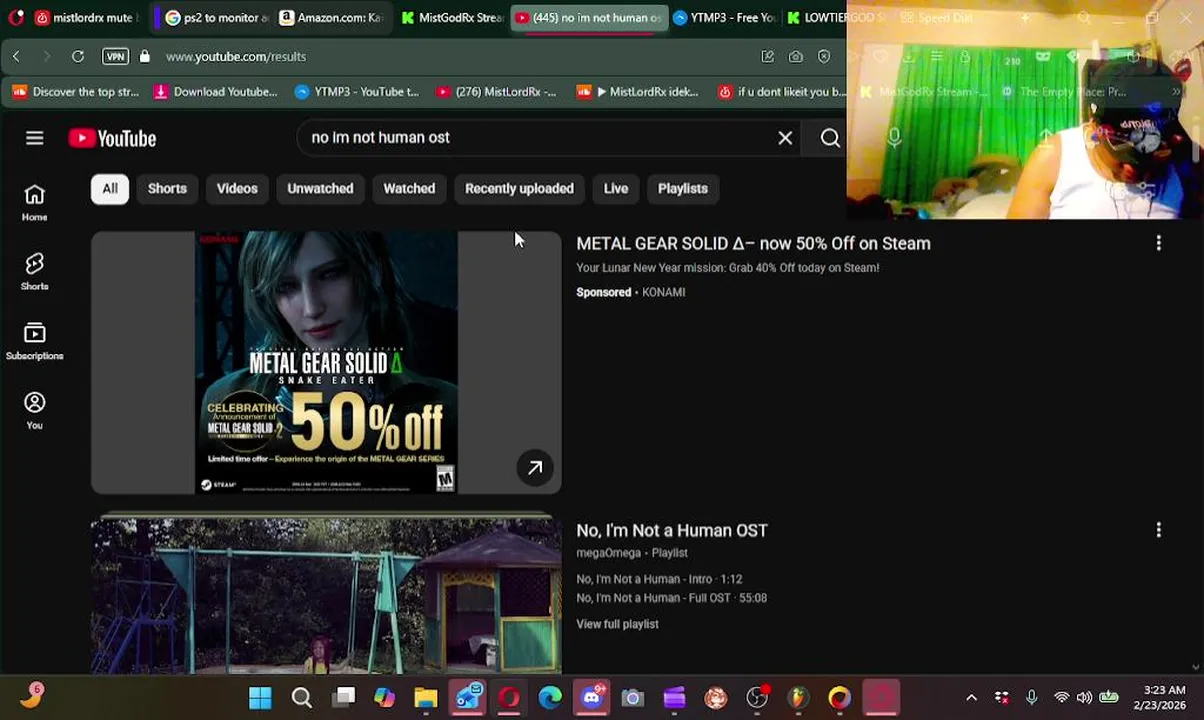The height and width of the screenshot is (720, 1204).
Task: Show site info via the padlock icon
Action: coord(144,56)
